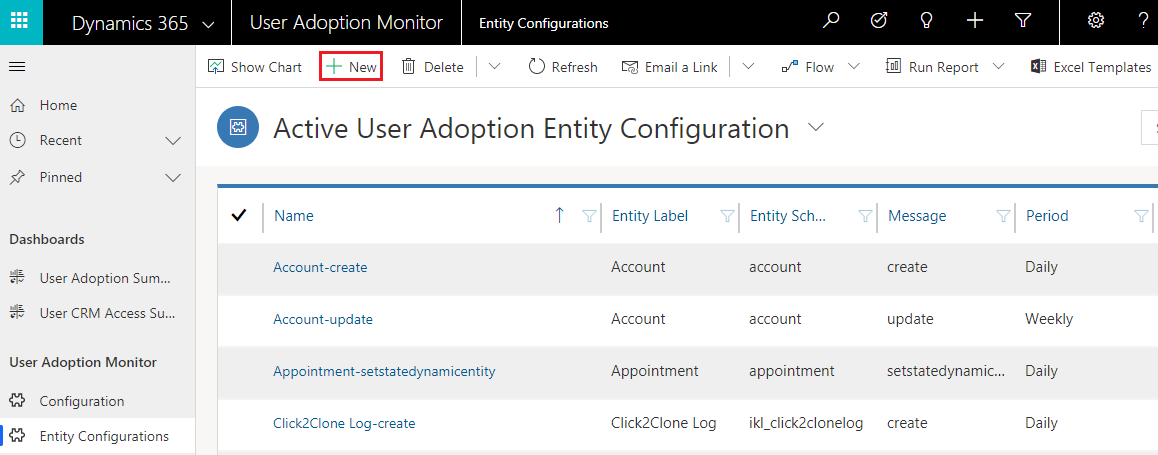Filter the Entity Label column funnel
Image resolution: width=1158 pixels, height=455 pixels.
tap(727, 216)
